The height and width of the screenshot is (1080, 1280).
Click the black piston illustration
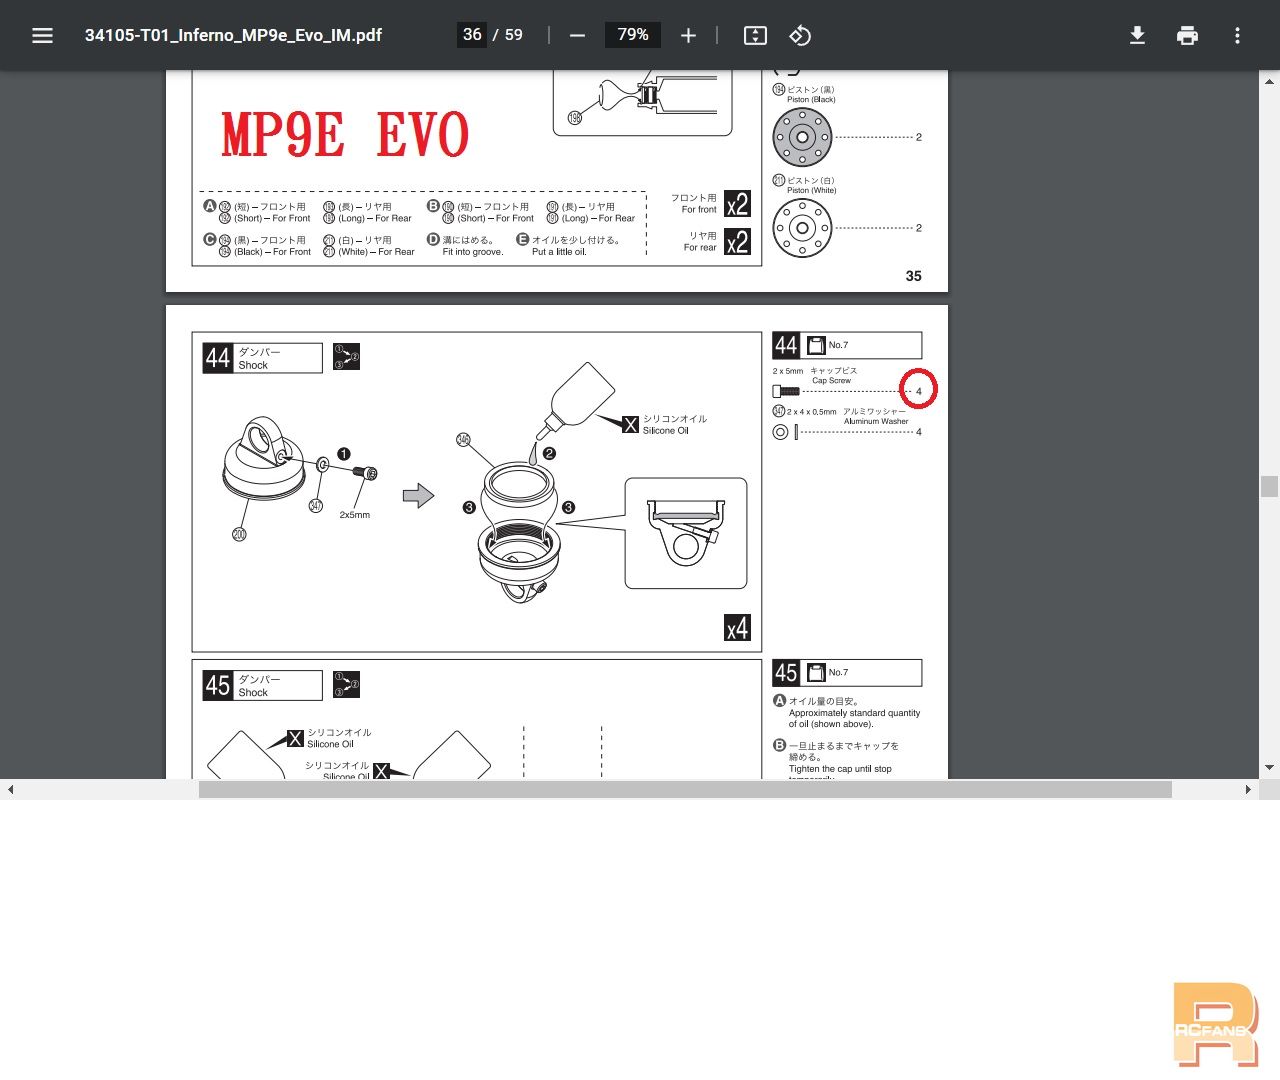point(802,137)
